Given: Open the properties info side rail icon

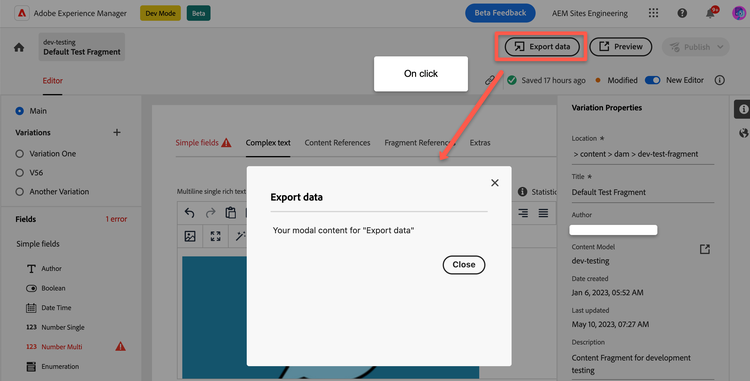Looking at the screenshot, I should pos(743,109).
